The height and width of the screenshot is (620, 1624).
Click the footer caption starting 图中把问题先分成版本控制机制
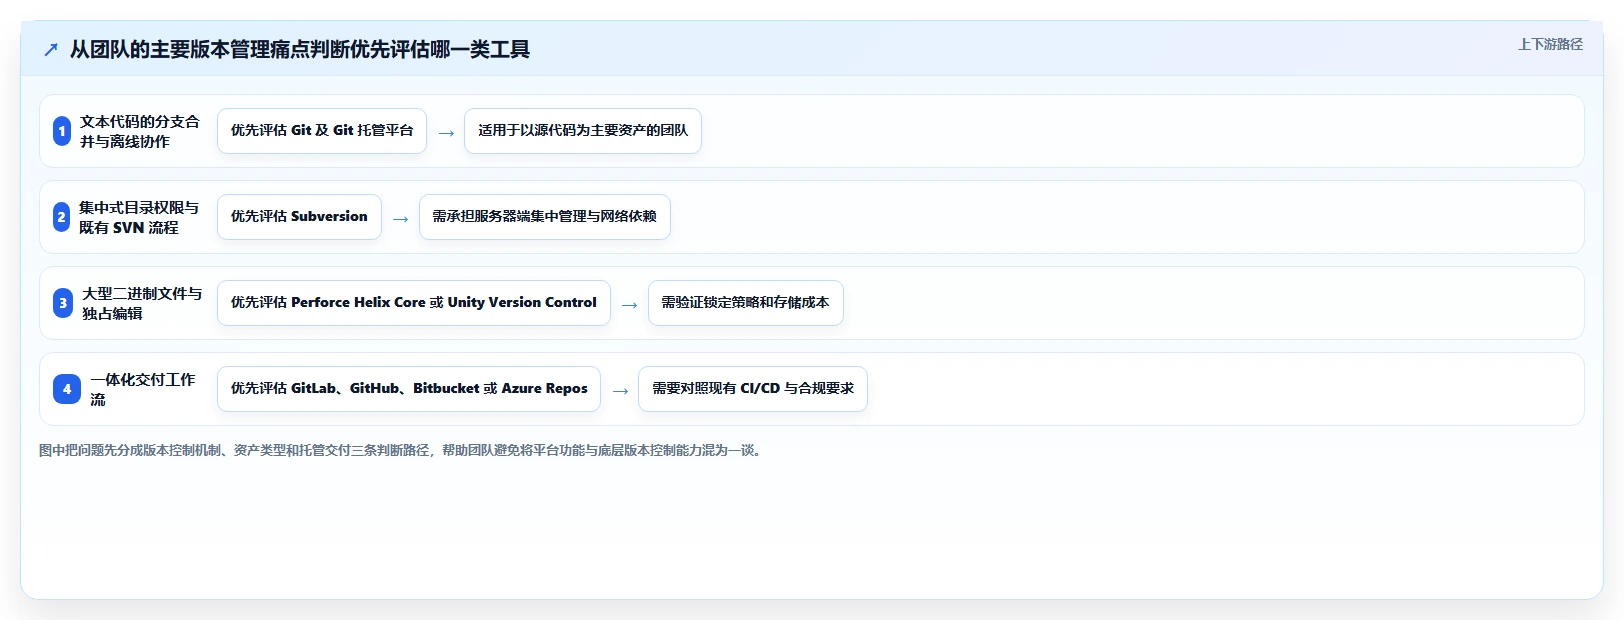[x=403, y=451]
